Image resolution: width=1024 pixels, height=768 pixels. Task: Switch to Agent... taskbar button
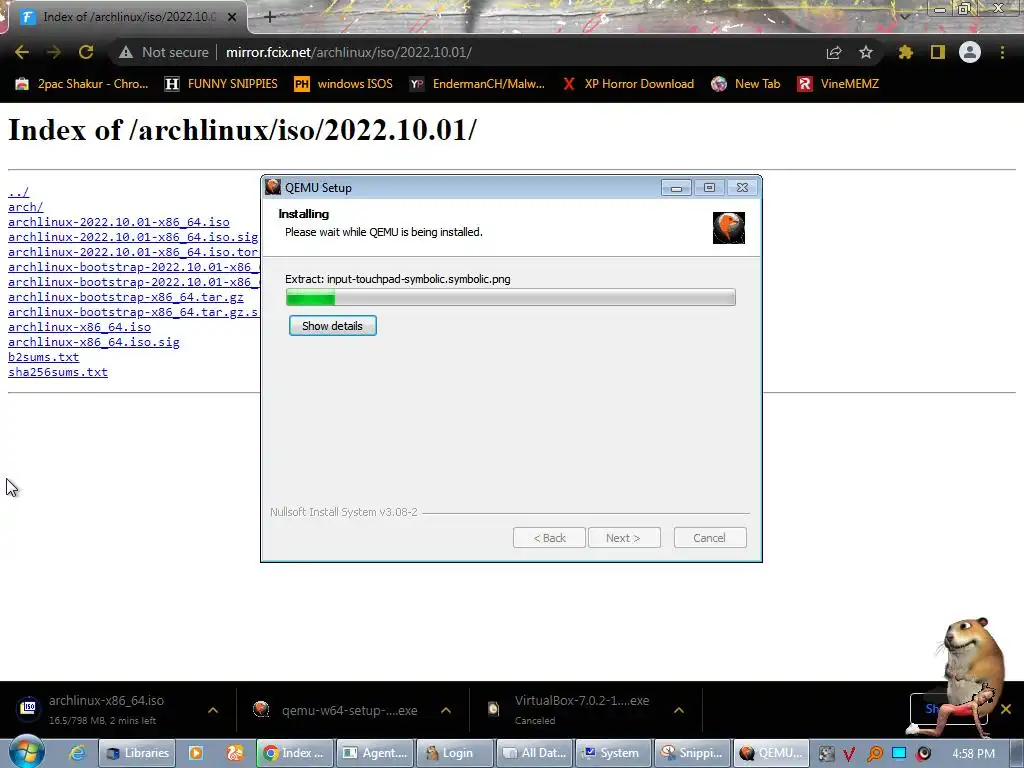[376, 753]
